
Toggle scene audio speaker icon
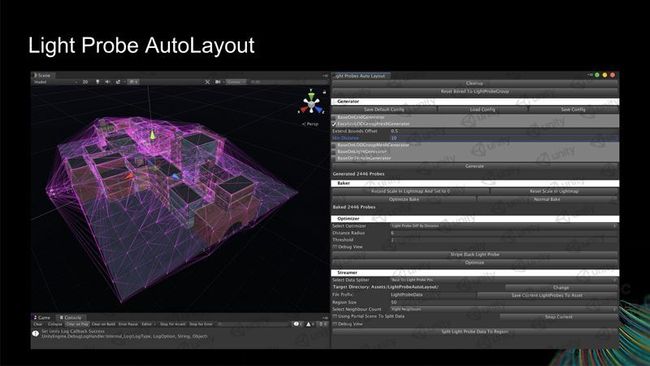click(x=108, y=82)
